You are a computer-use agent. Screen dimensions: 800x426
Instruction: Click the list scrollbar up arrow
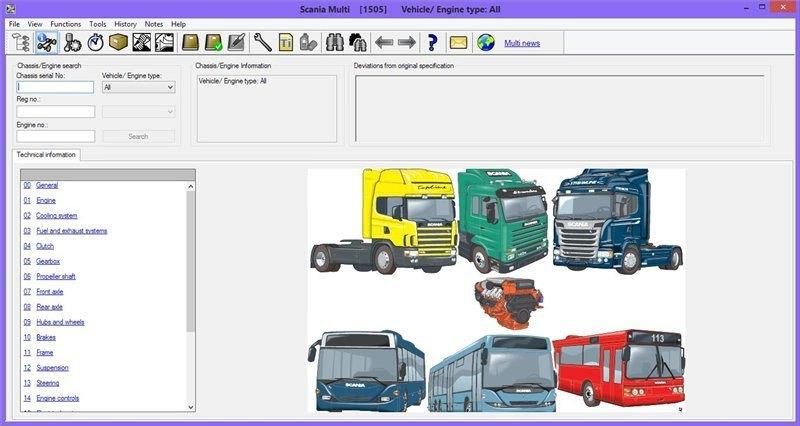click(x=191, y=187)
